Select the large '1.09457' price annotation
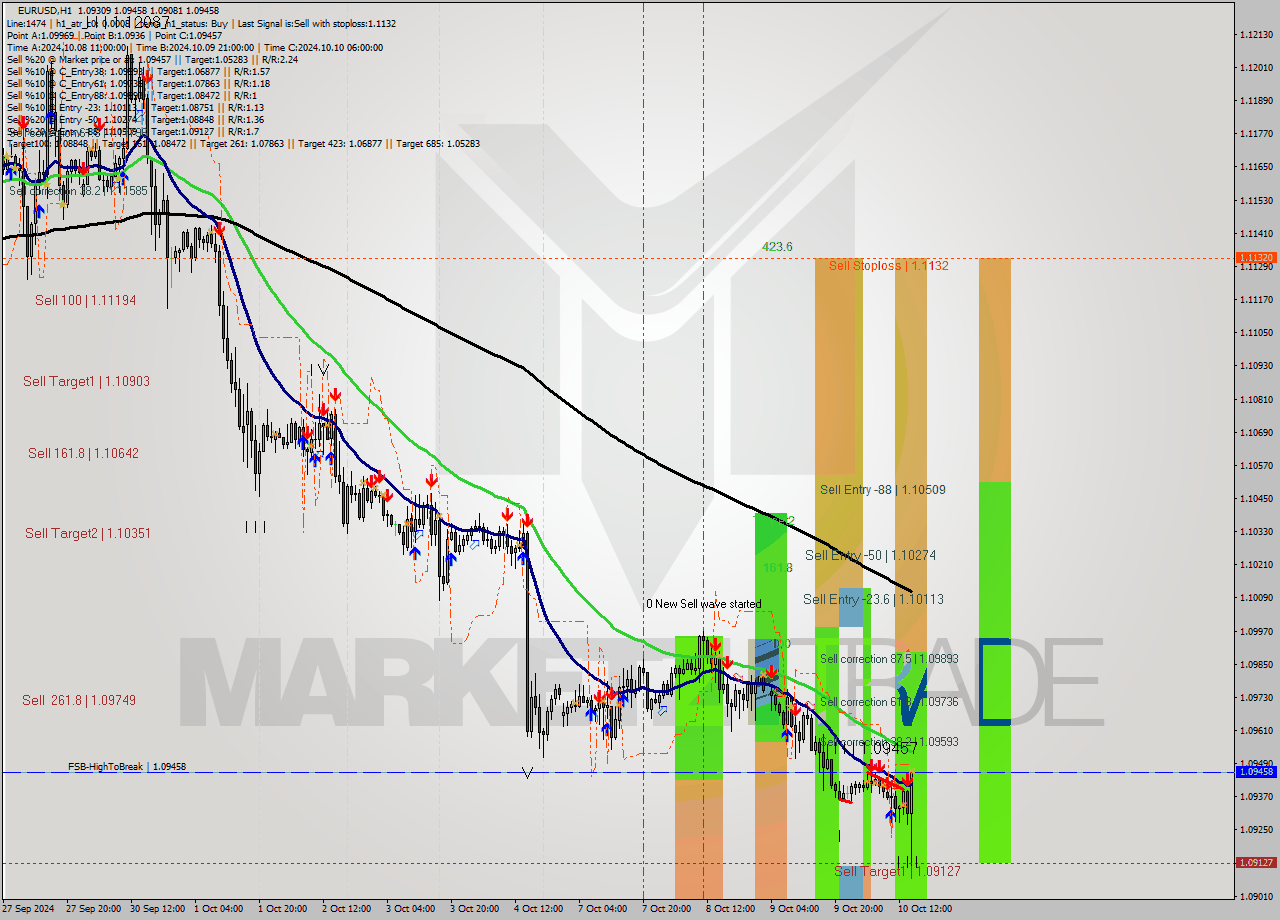 tap(889, 748)
